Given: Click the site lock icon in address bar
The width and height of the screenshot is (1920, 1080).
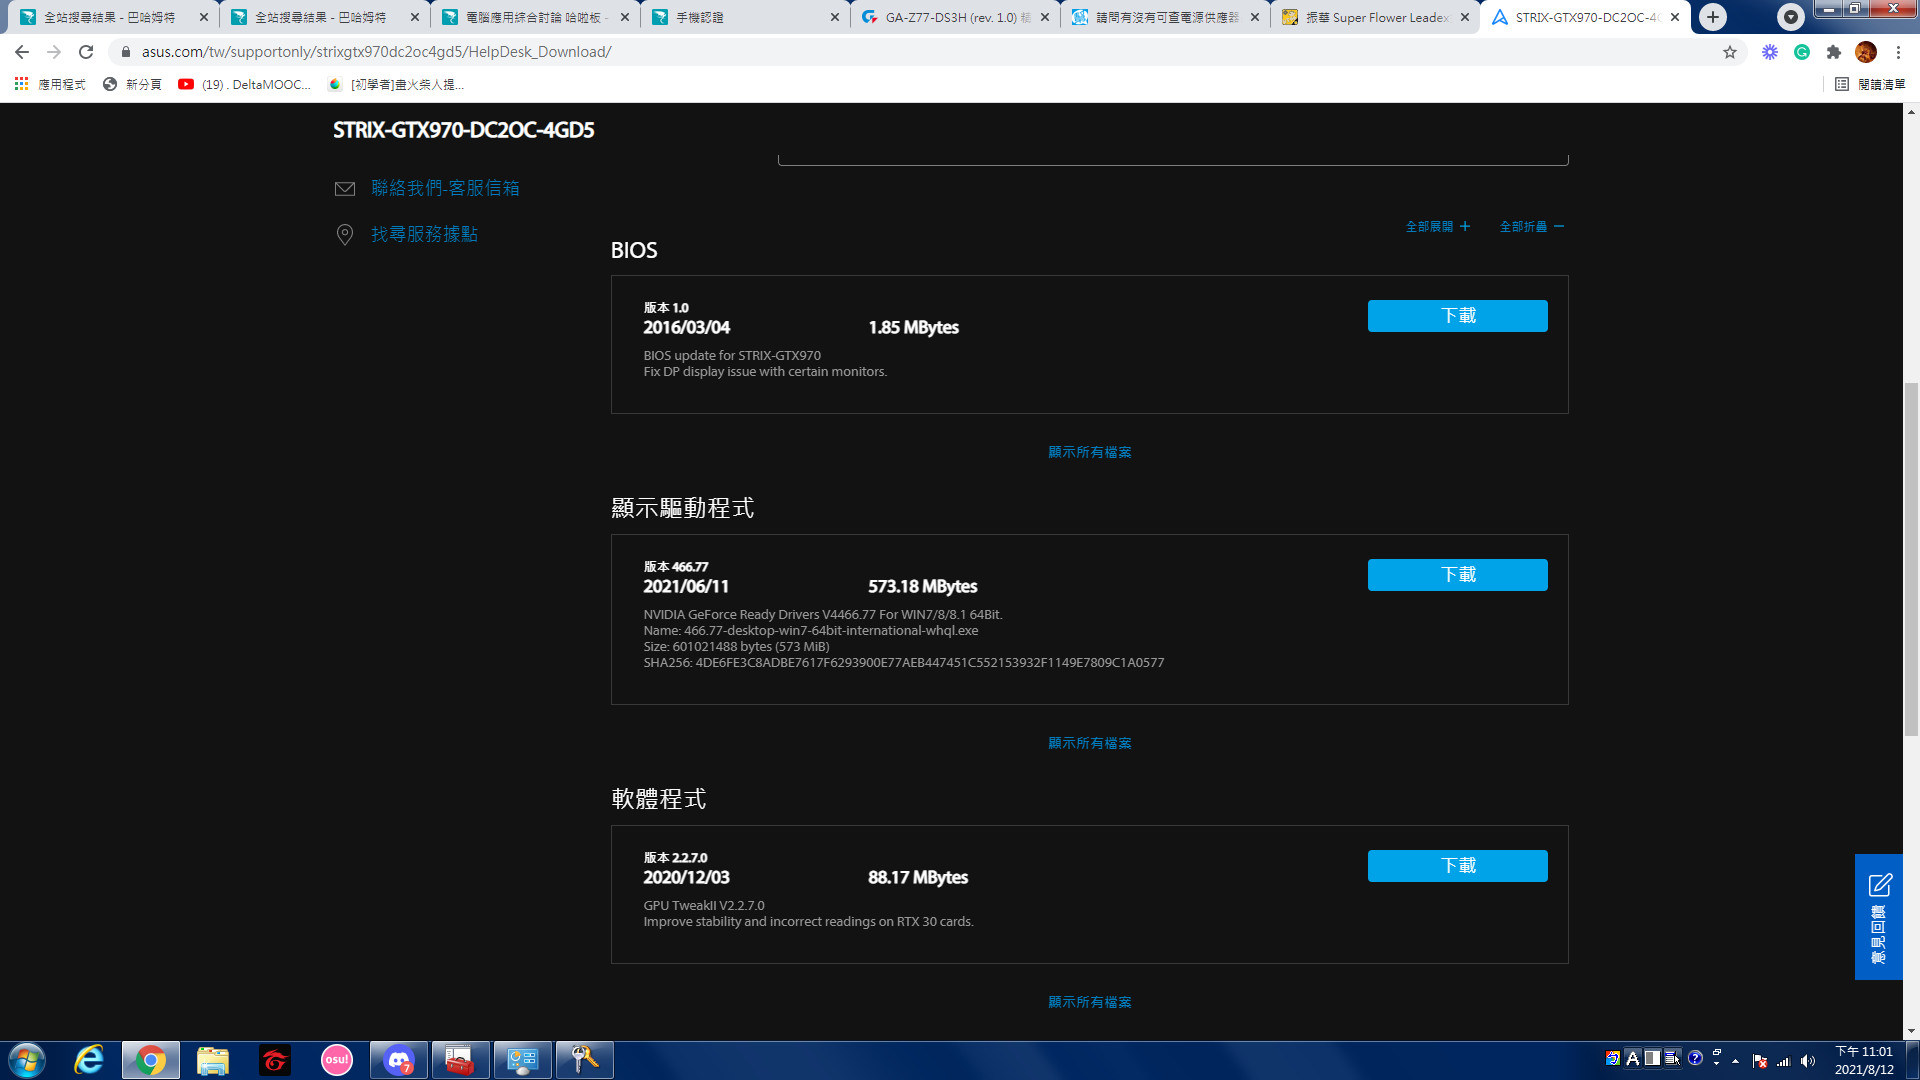Looking at the screenshot, I should pos(126,52).
